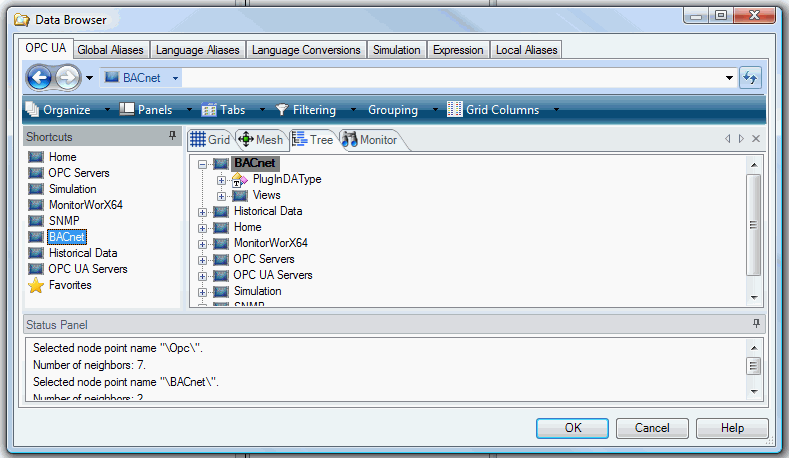The image size is (789, 458).
Task: Open the Organize dropdown menu
Action: (66, 110)
